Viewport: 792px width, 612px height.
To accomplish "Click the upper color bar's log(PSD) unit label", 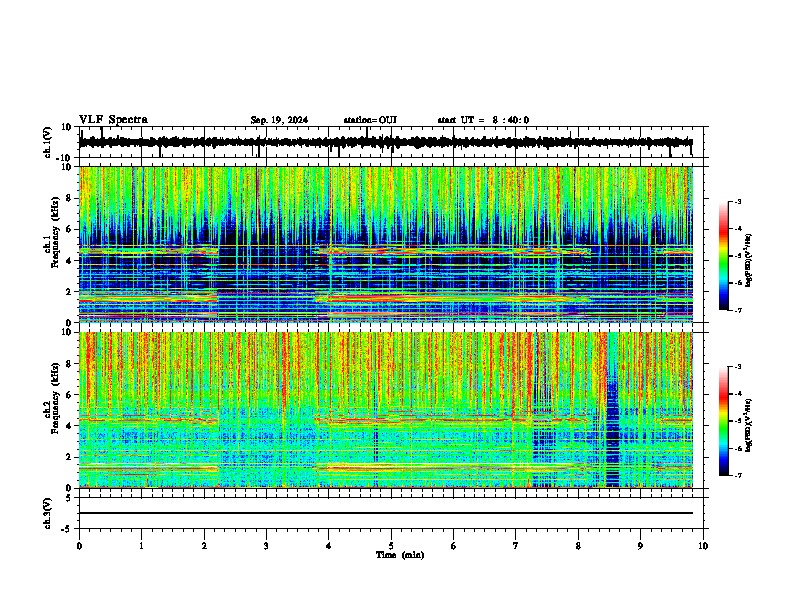I will tap(749, 260).
